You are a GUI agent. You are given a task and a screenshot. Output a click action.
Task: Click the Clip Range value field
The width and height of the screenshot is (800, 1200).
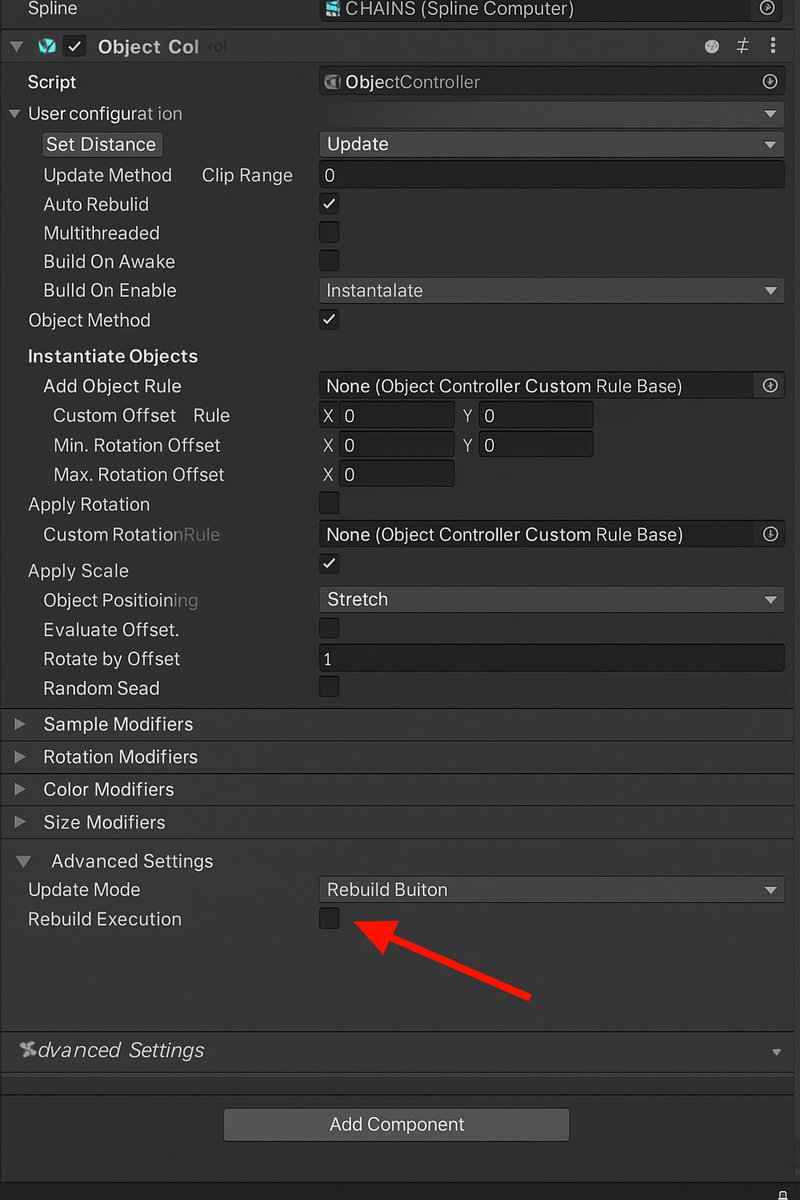click(x=552, y=175)
